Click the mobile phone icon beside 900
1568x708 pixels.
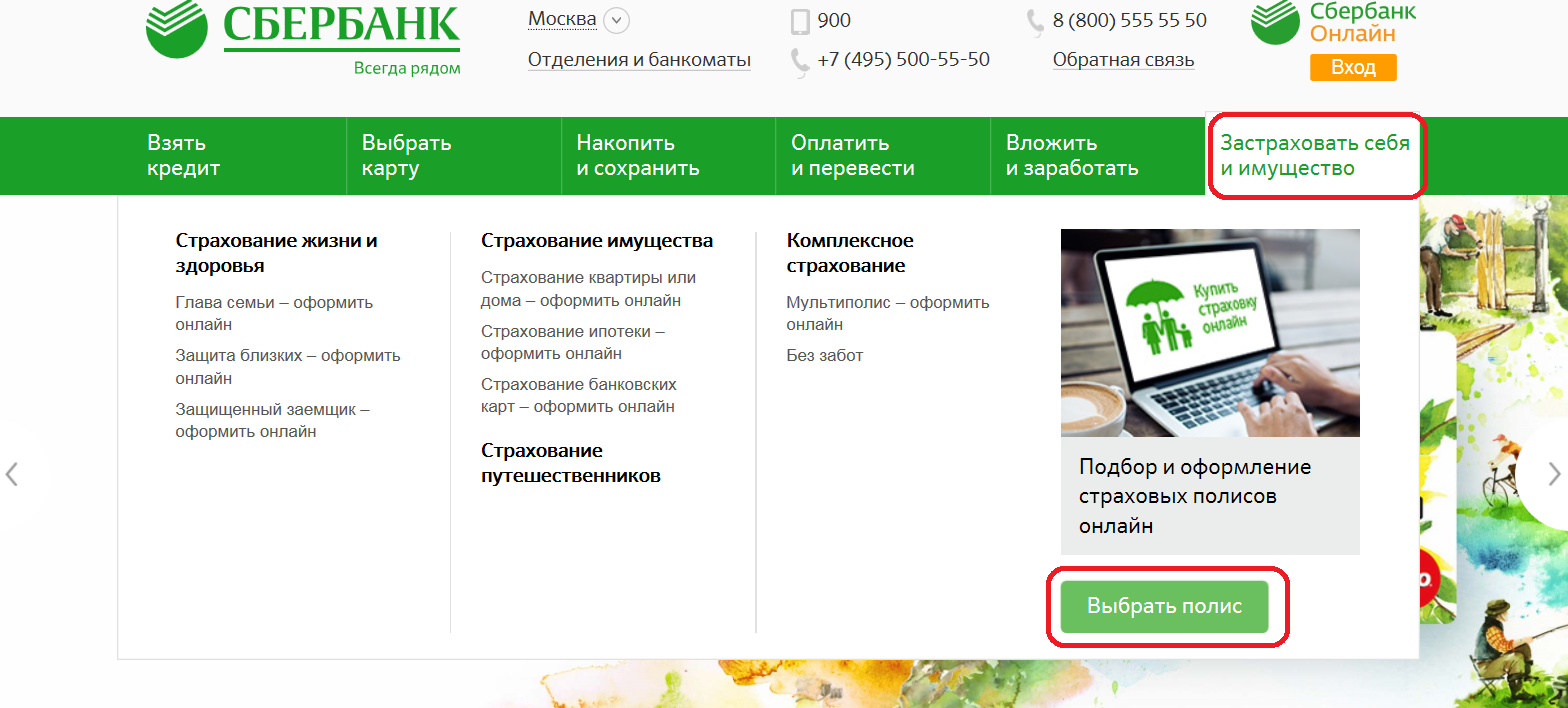point(800,21)
